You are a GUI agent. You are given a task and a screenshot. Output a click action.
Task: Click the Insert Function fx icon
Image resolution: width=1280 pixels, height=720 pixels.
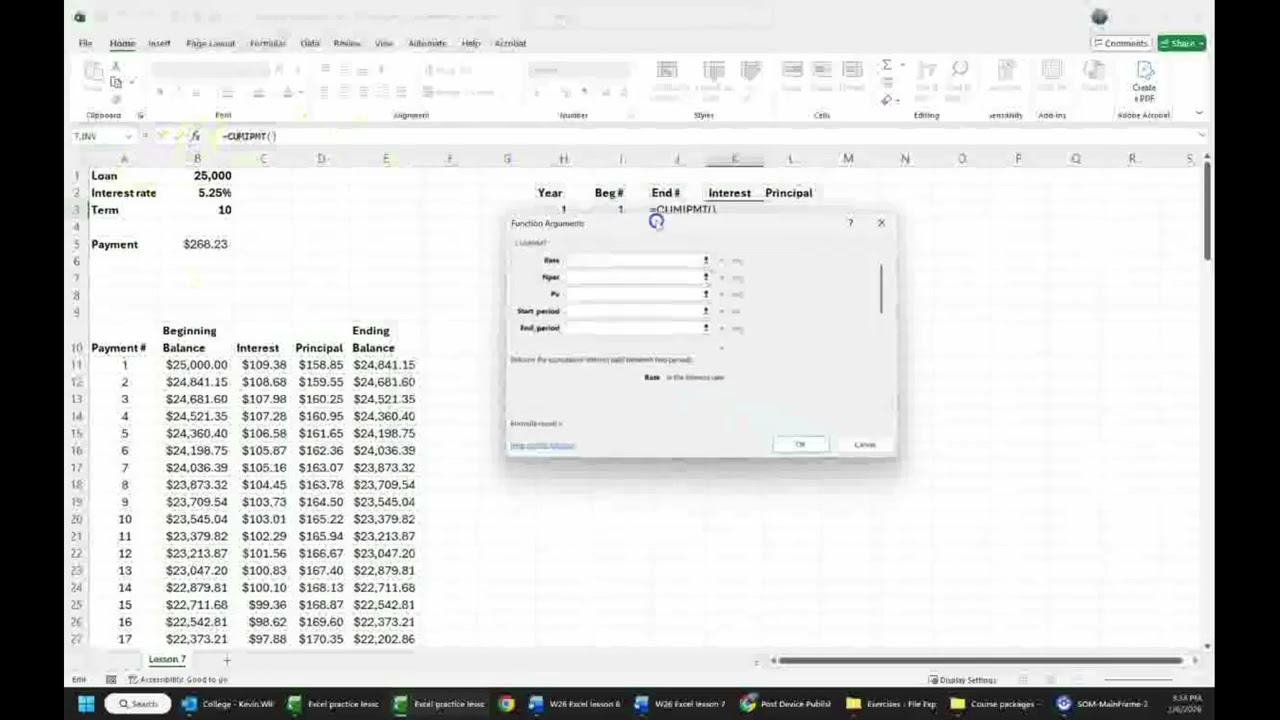click(195, 136)
